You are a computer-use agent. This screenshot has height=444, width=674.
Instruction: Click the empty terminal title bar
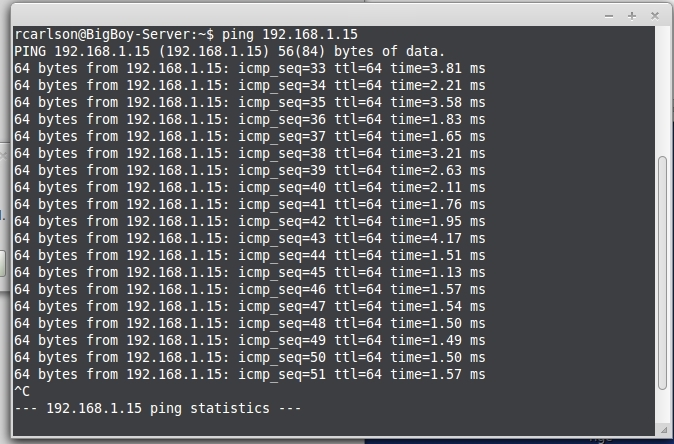coord(301,15)
